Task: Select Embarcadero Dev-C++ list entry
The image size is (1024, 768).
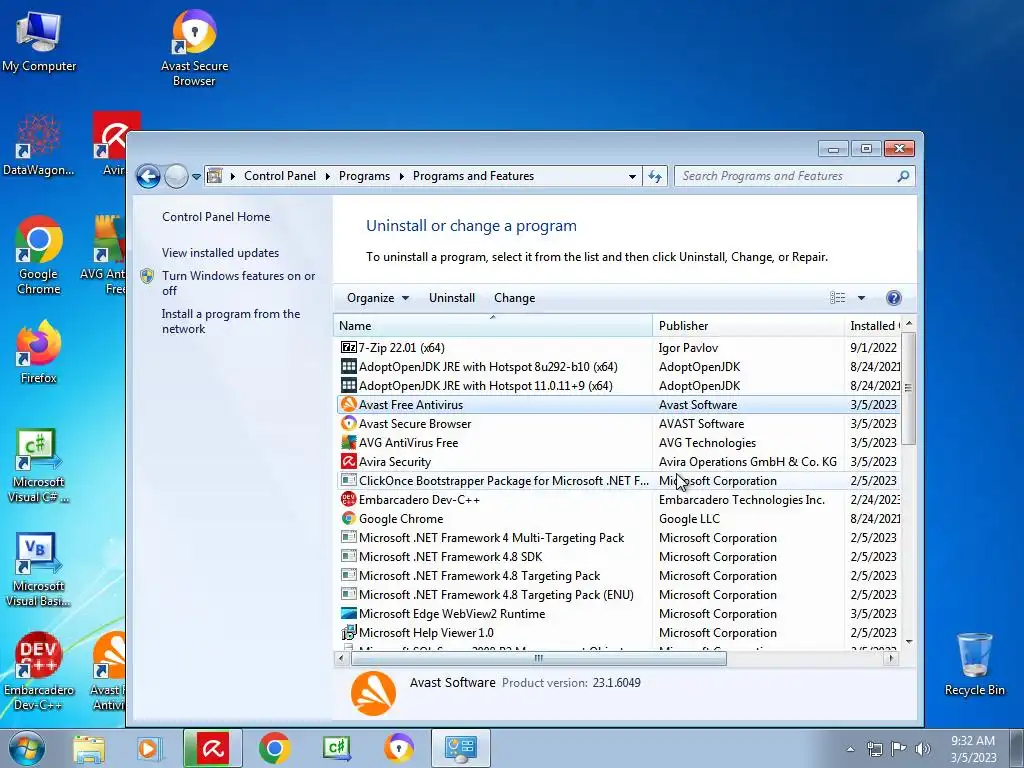Action: coord(618,500)
